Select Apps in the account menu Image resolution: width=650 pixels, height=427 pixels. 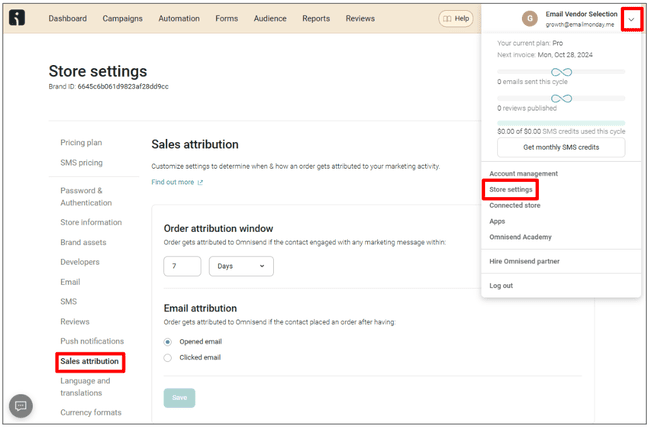497,221
